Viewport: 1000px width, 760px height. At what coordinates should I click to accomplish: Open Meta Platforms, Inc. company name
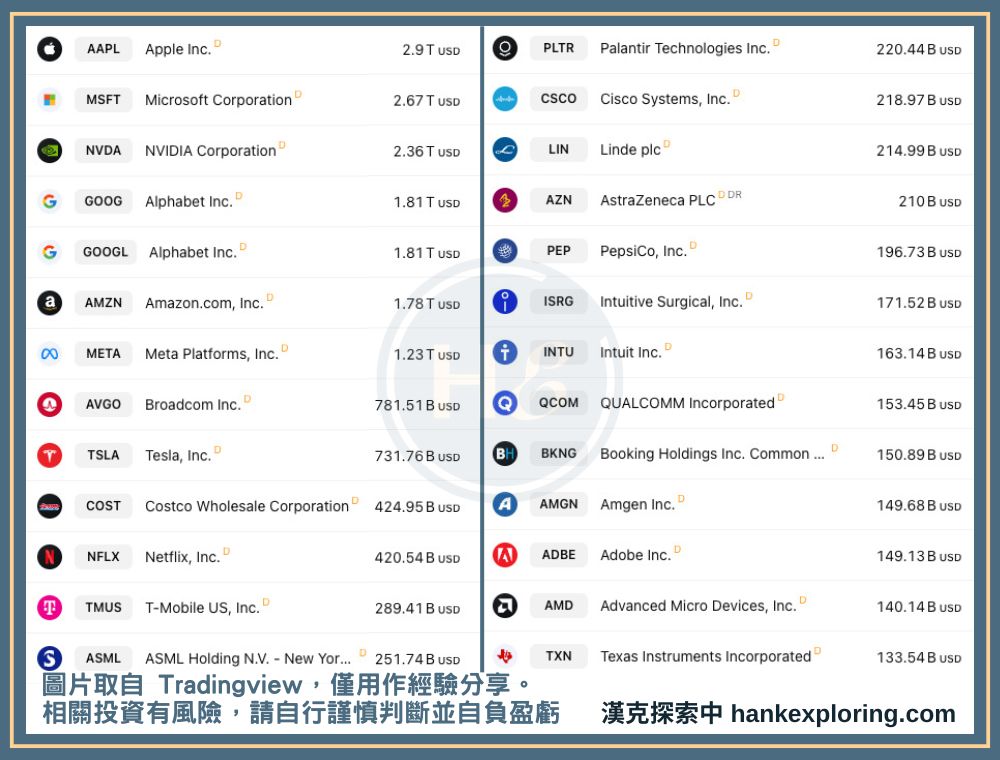tap(212, 354)
